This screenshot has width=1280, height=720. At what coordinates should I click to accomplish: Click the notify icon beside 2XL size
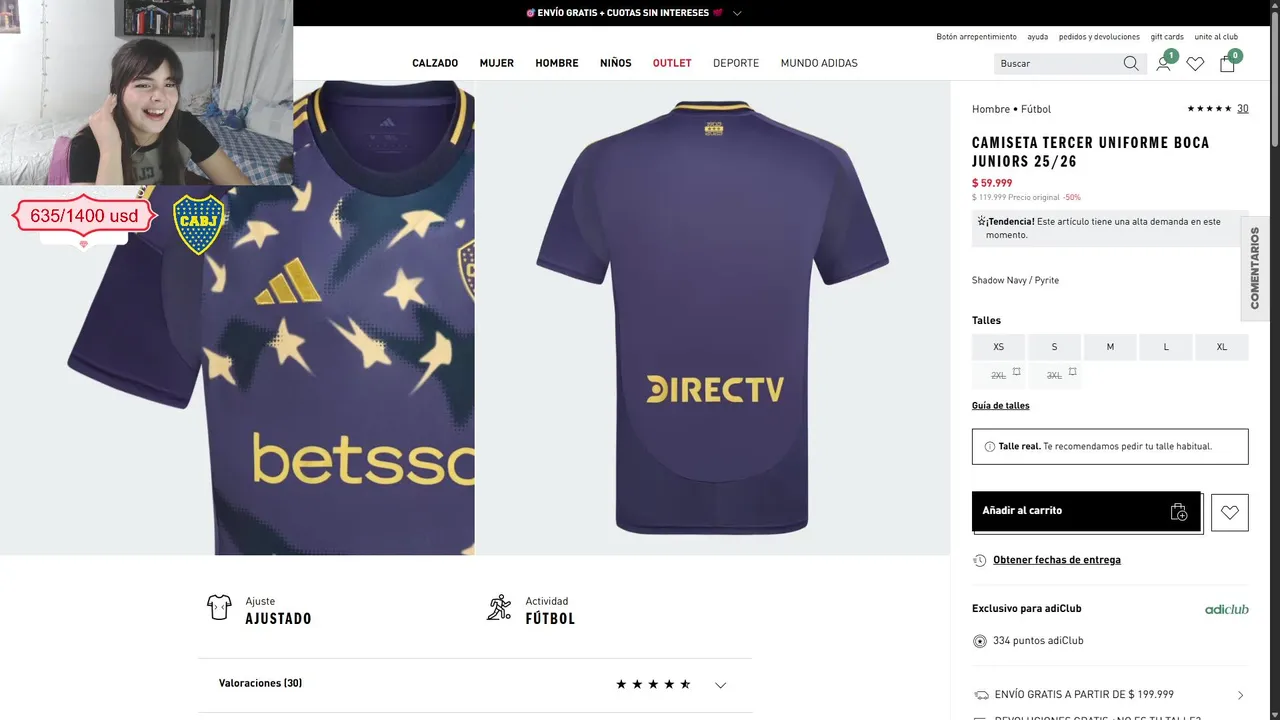[x=1016, y=372]
